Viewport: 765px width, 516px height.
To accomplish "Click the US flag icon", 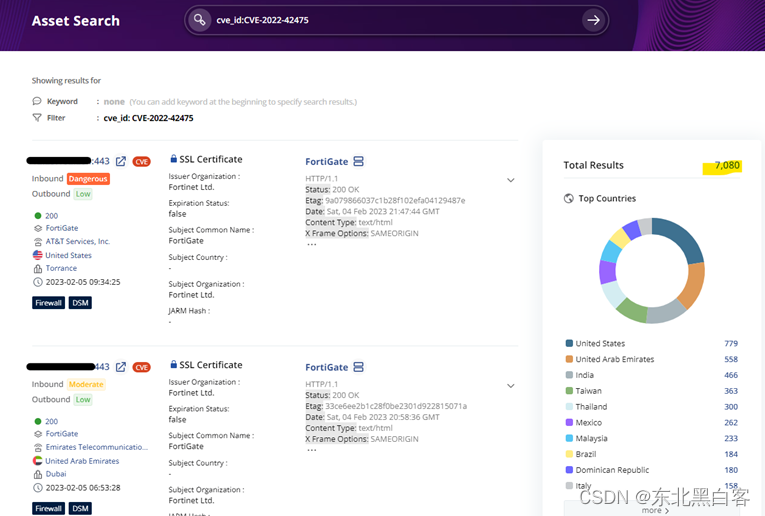I will tap(38, 255).
